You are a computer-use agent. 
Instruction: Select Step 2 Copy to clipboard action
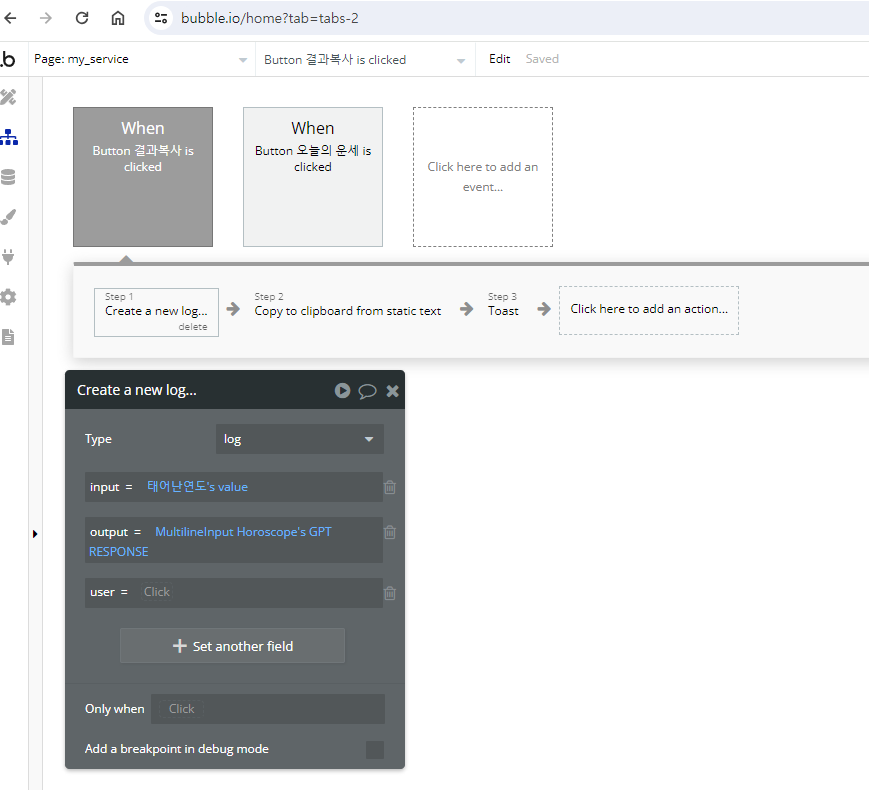tap(347, 305)
